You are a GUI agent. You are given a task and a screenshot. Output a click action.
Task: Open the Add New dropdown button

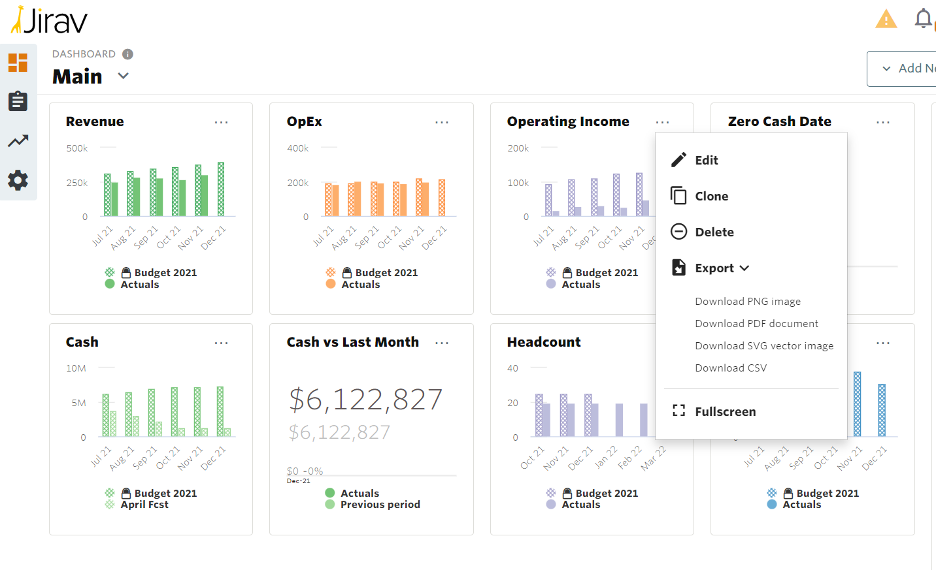click(901, 68)
